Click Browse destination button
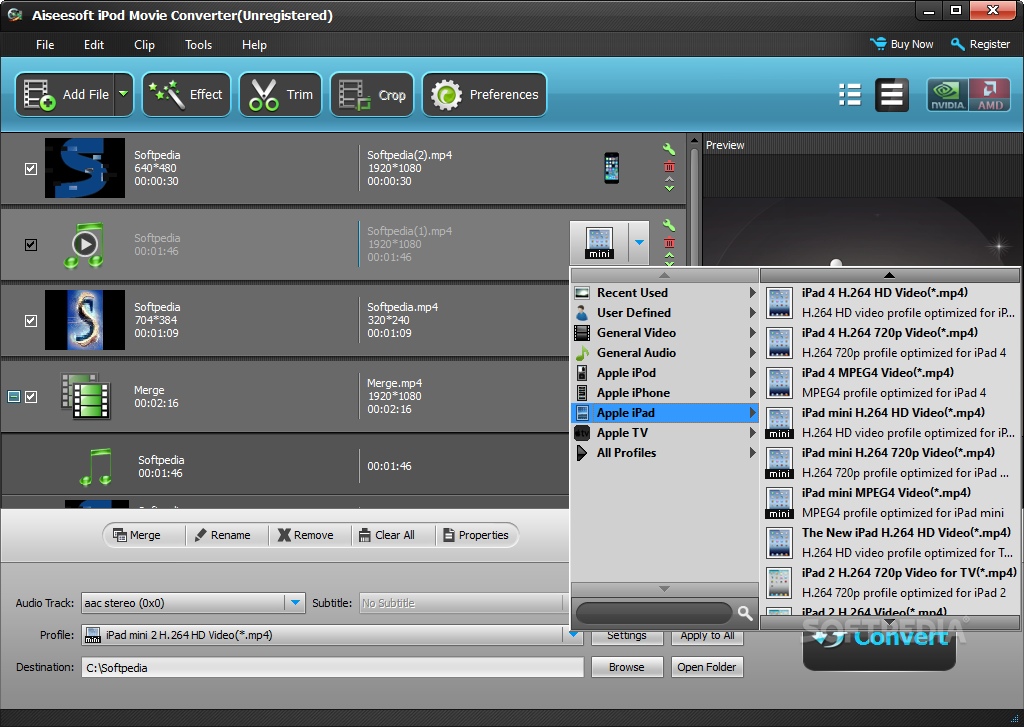This screenshot has width=1024, height=727. click(x=627, y=667)
